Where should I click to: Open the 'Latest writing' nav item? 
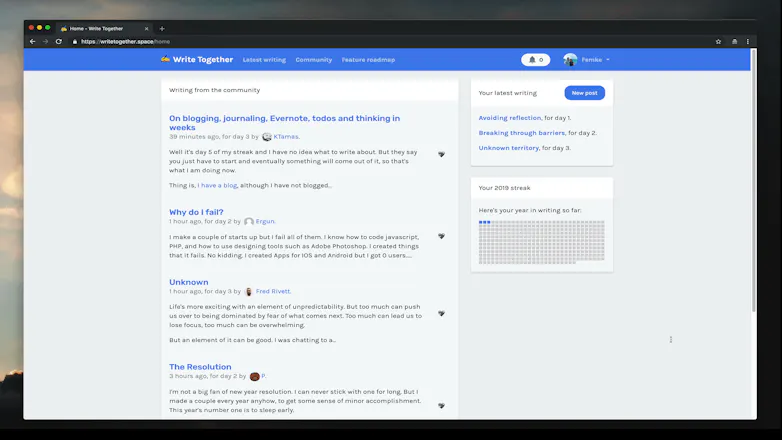[264, 60]
